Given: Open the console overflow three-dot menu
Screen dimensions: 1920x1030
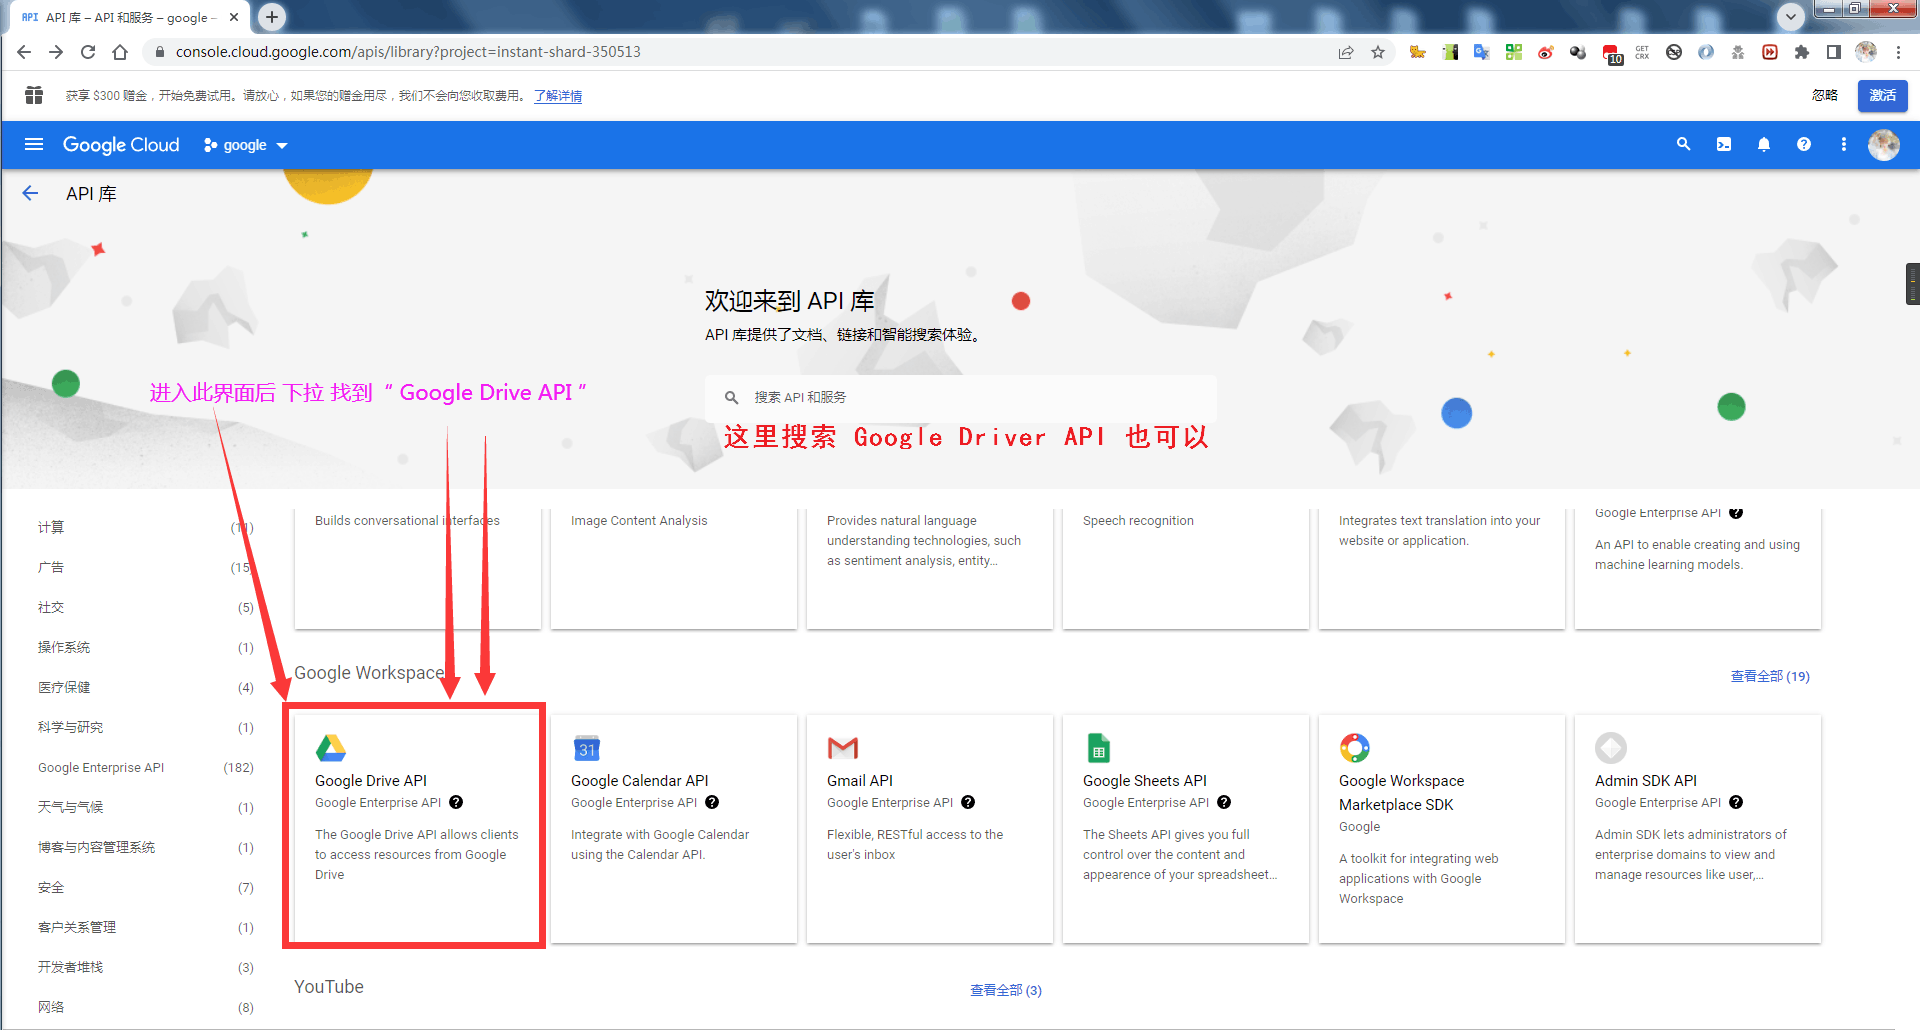Looking at the screenshot, I should tap(1844, 144).
